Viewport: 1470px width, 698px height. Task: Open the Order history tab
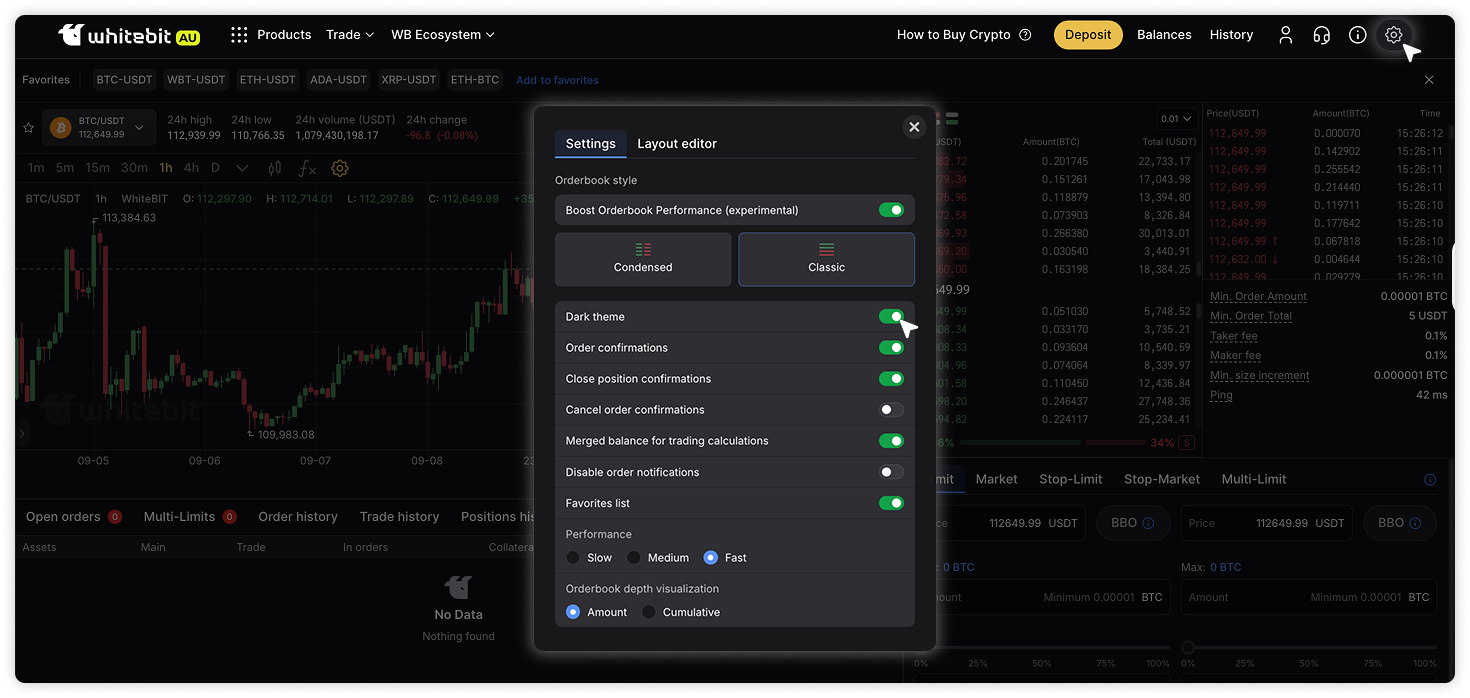point(298,517)
